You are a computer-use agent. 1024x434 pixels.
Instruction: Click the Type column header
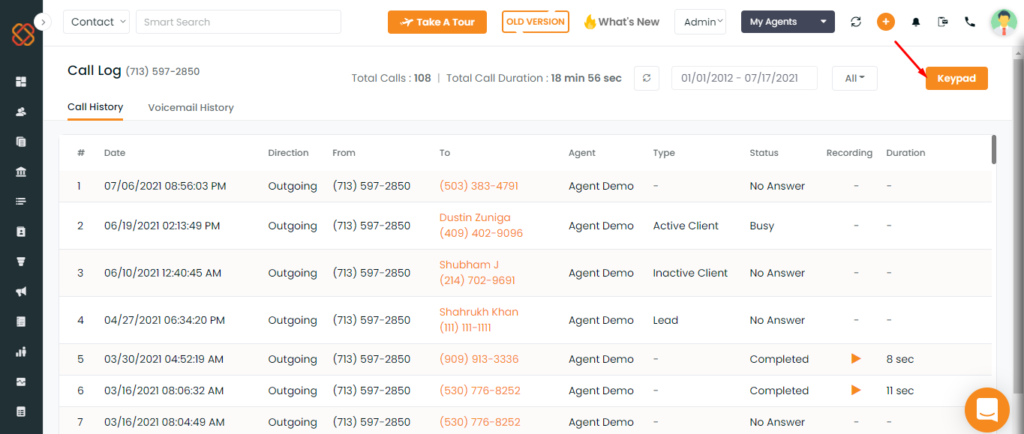coord(664,153)
